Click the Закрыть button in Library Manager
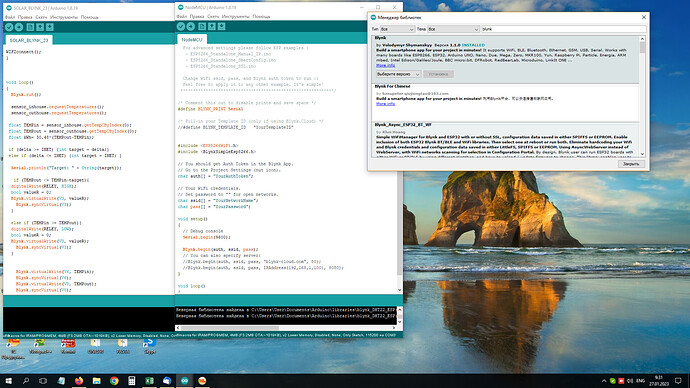The height and width of the screenshot is (388, 690). pos(631,164)
